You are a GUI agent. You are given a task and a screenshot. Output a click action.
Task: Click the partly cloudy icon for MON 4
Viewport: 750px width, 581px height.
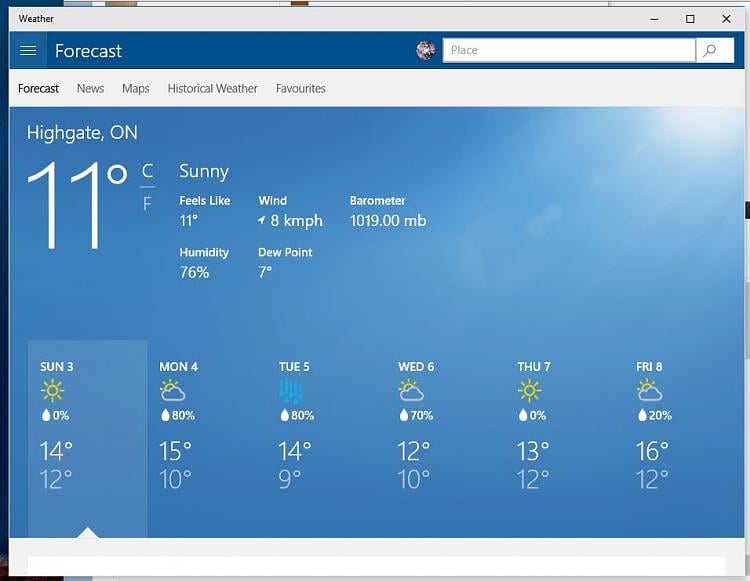tap(173, 391)
